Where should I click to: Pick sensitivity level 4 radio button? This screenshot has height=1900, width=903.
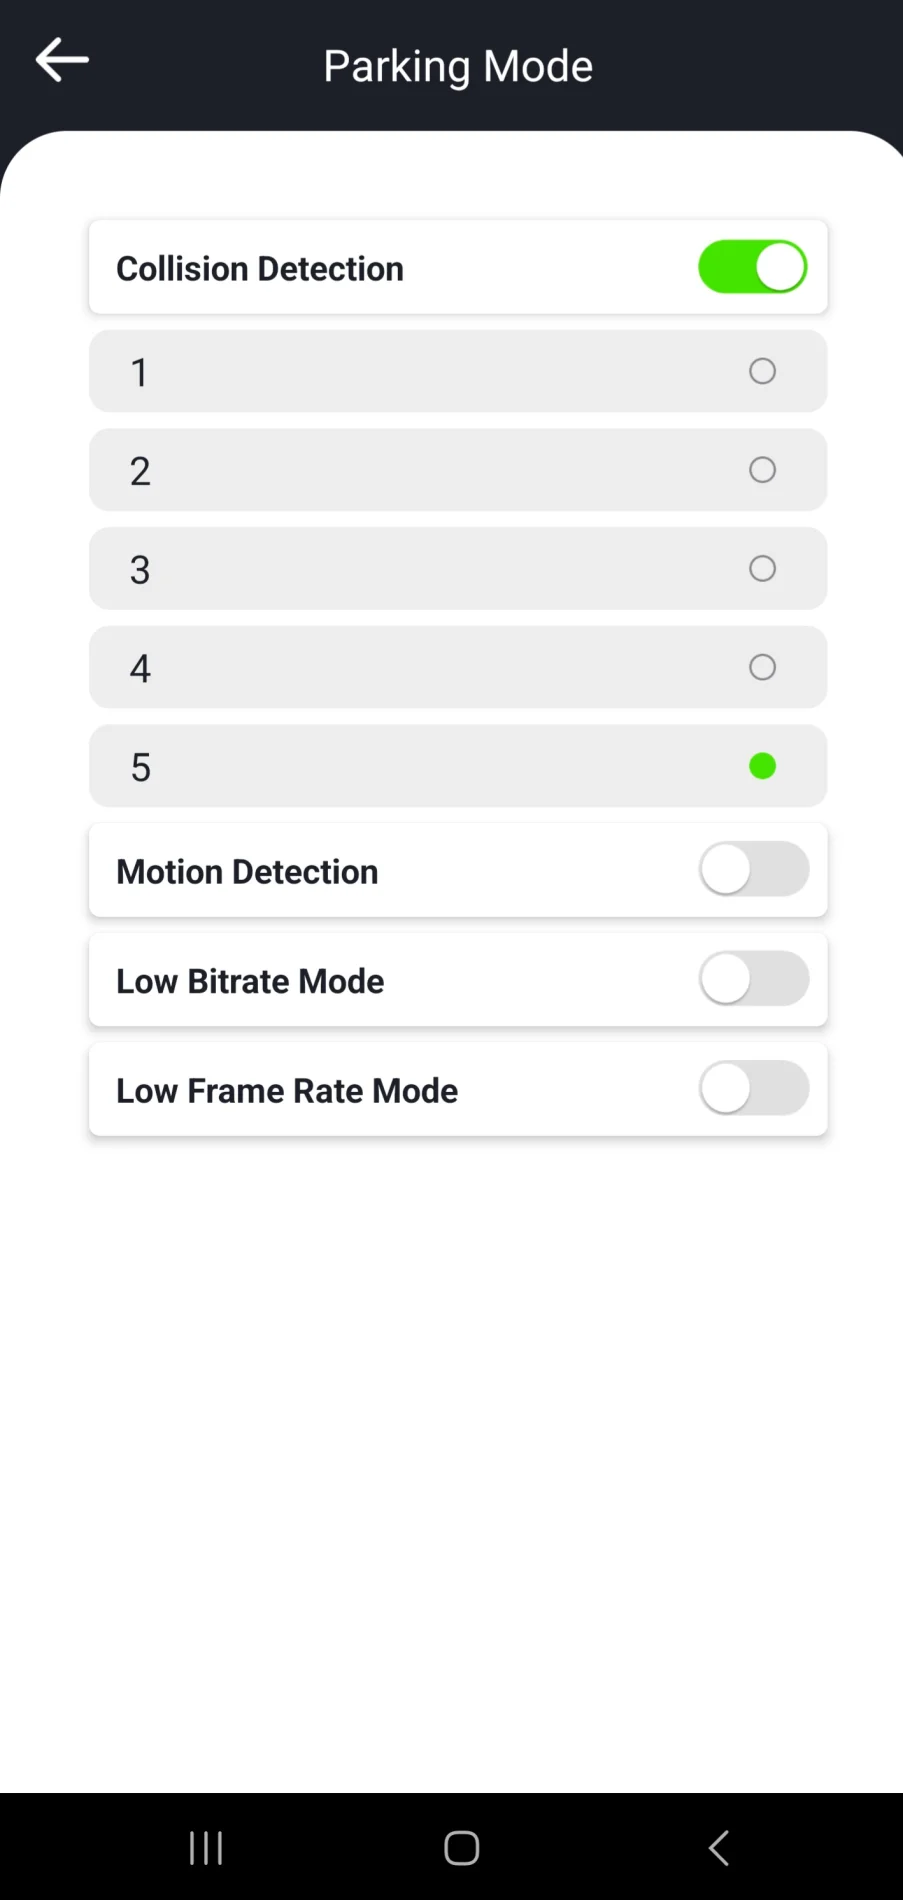(762, 667)
